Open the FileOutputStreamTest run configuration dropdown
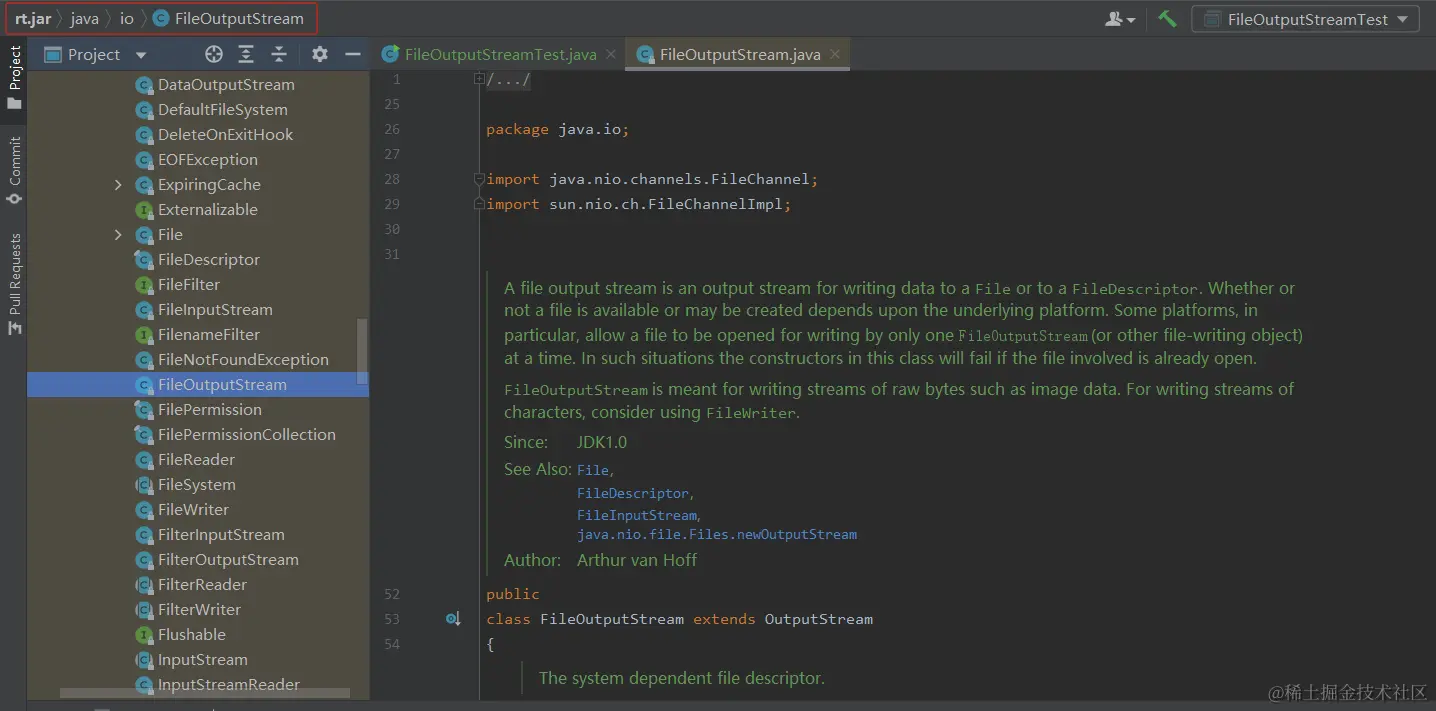1436x711 pixels. coord(1306,19)
